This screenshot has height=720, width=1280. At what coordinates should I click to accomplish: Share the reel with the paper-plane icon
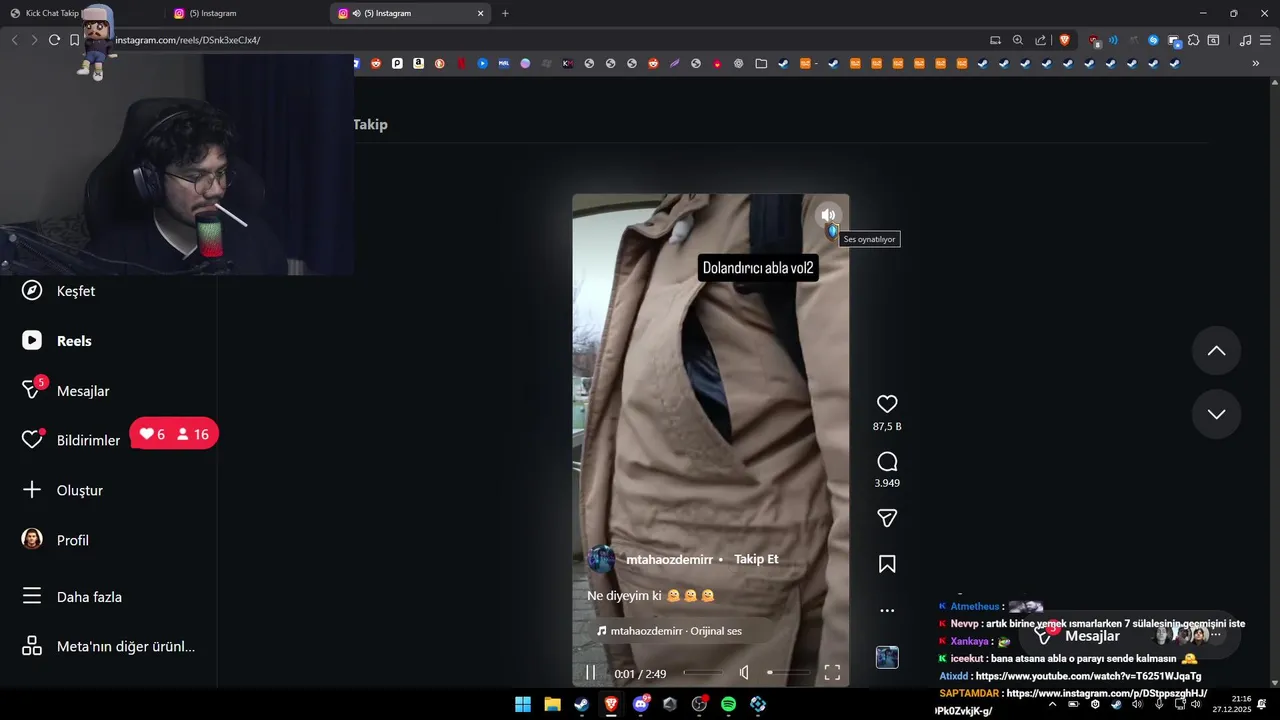click(x=887, y=518)
